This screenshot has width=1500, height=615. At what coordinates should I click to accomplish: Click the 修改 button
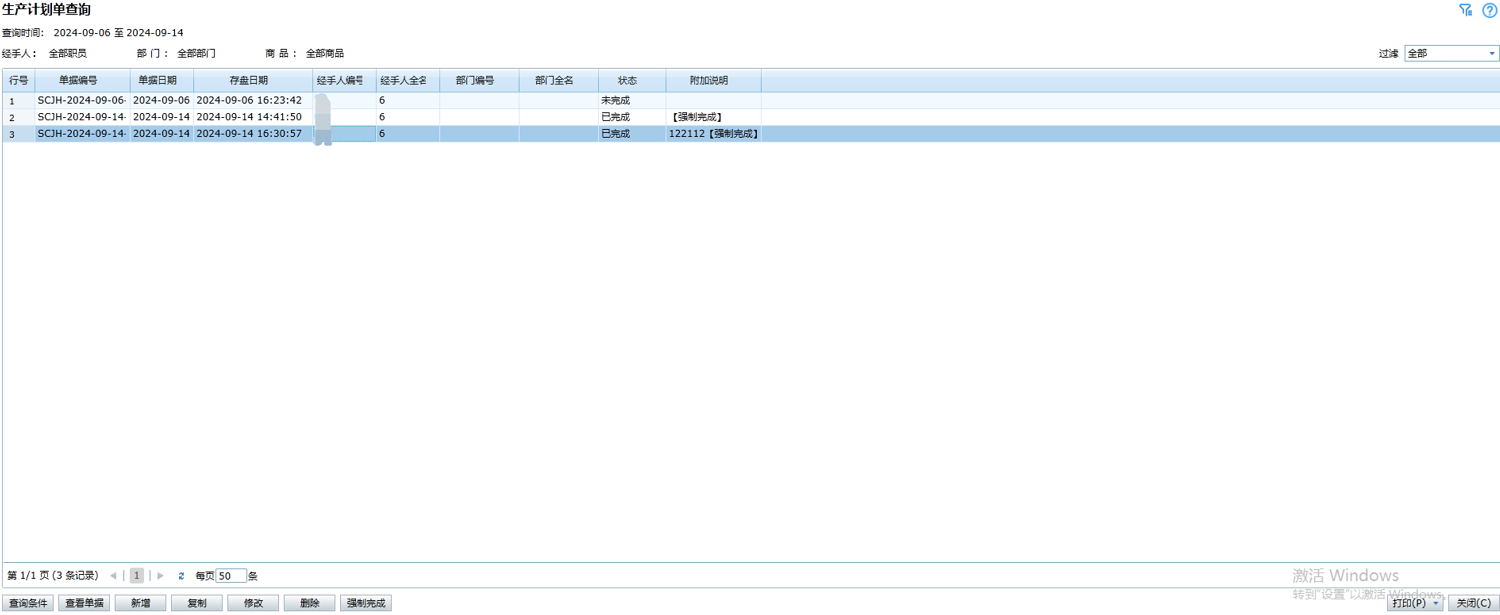click(x=253, y=603)
